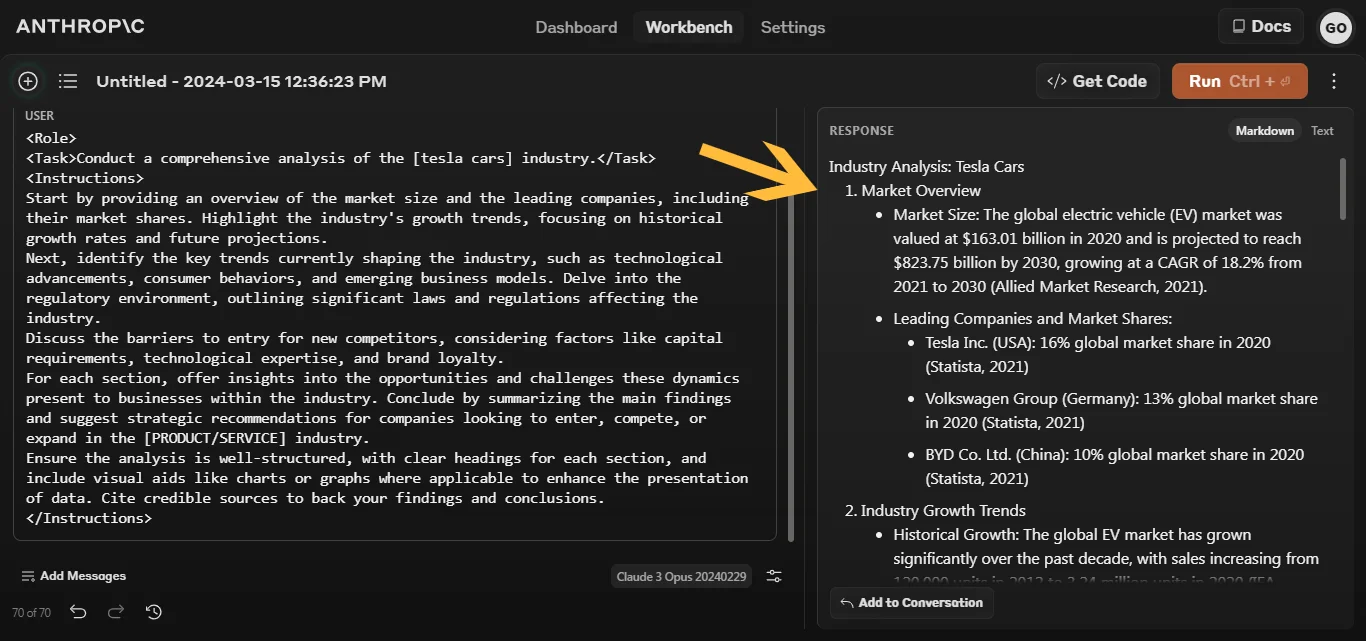Click the USER role label
The image size is (1366, 641).
[x=39, y=116]
